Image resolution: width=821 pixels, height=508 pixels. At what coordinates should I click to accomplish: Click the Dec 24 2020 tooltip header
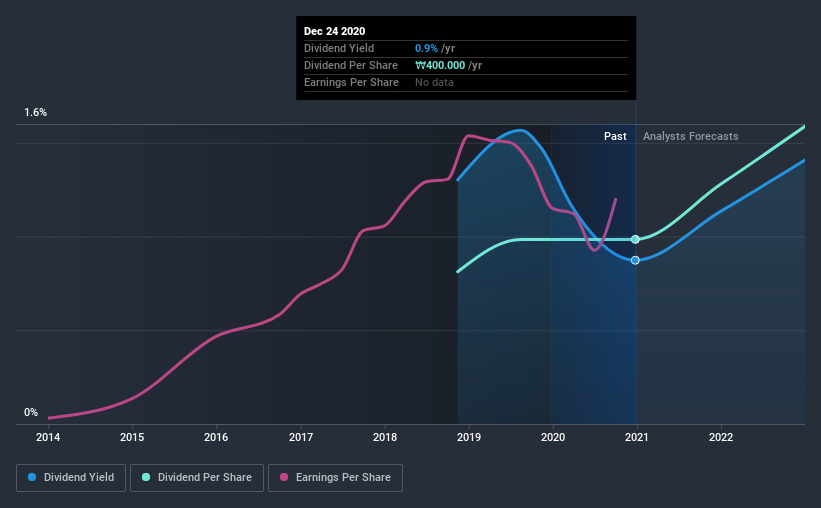(335, 31)
